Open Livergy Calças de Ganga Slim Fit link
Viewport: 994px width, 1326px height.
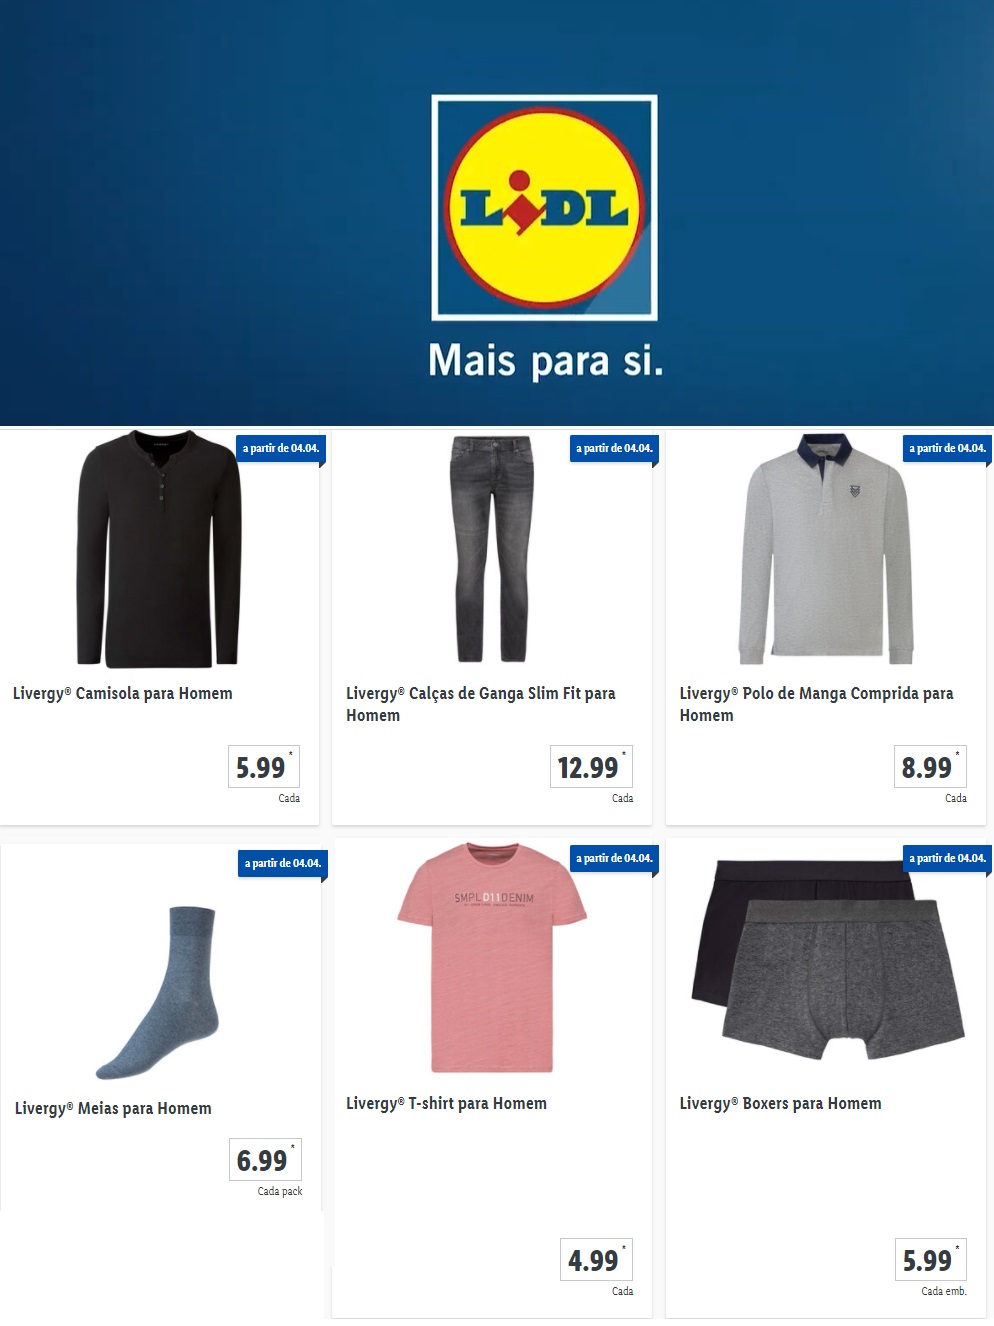click(481, 704)
